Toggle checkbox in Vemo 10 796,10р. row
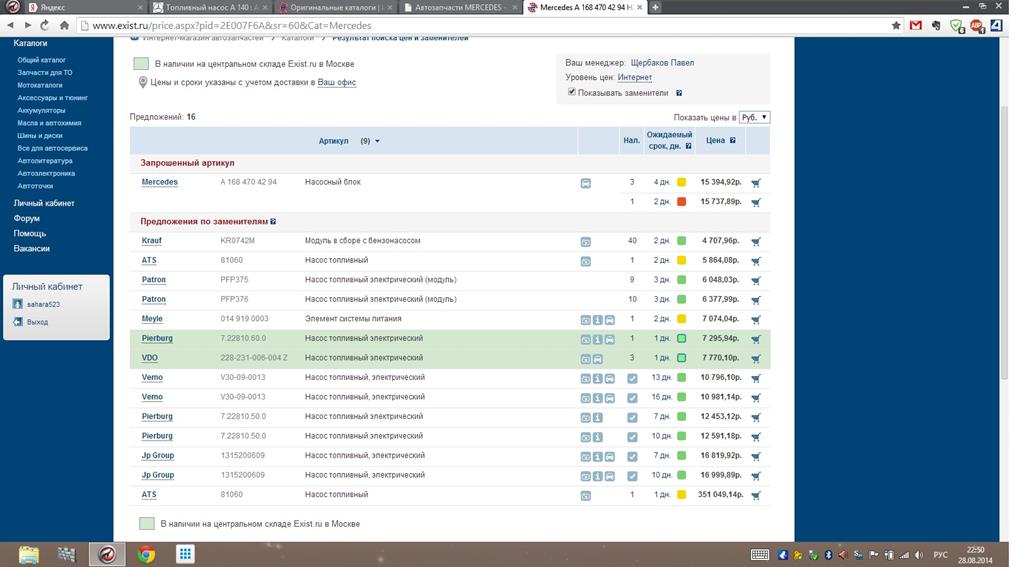The image size is (1024, 567). [632, 378]
